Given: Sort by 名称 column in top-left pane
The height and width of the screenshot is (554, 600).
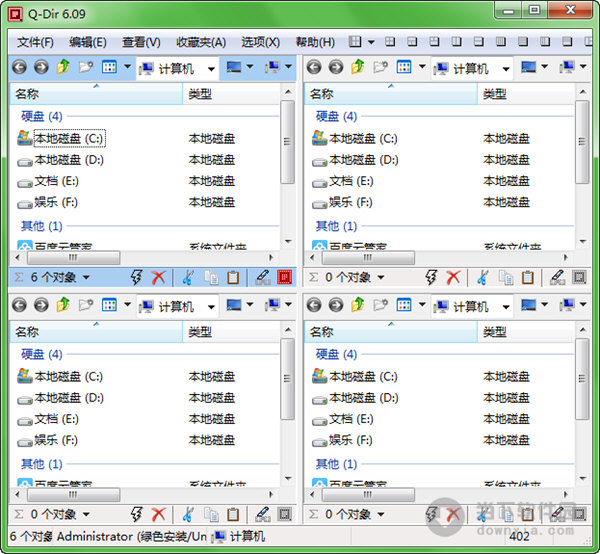Looking at the screenshot, I should coord(96,94).
